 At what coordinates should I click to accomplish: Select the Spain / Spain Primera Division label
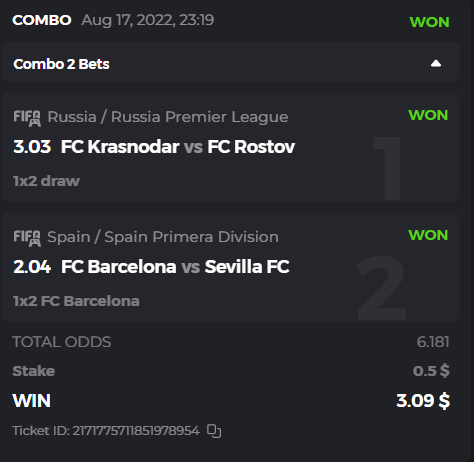tap(163, 237)
